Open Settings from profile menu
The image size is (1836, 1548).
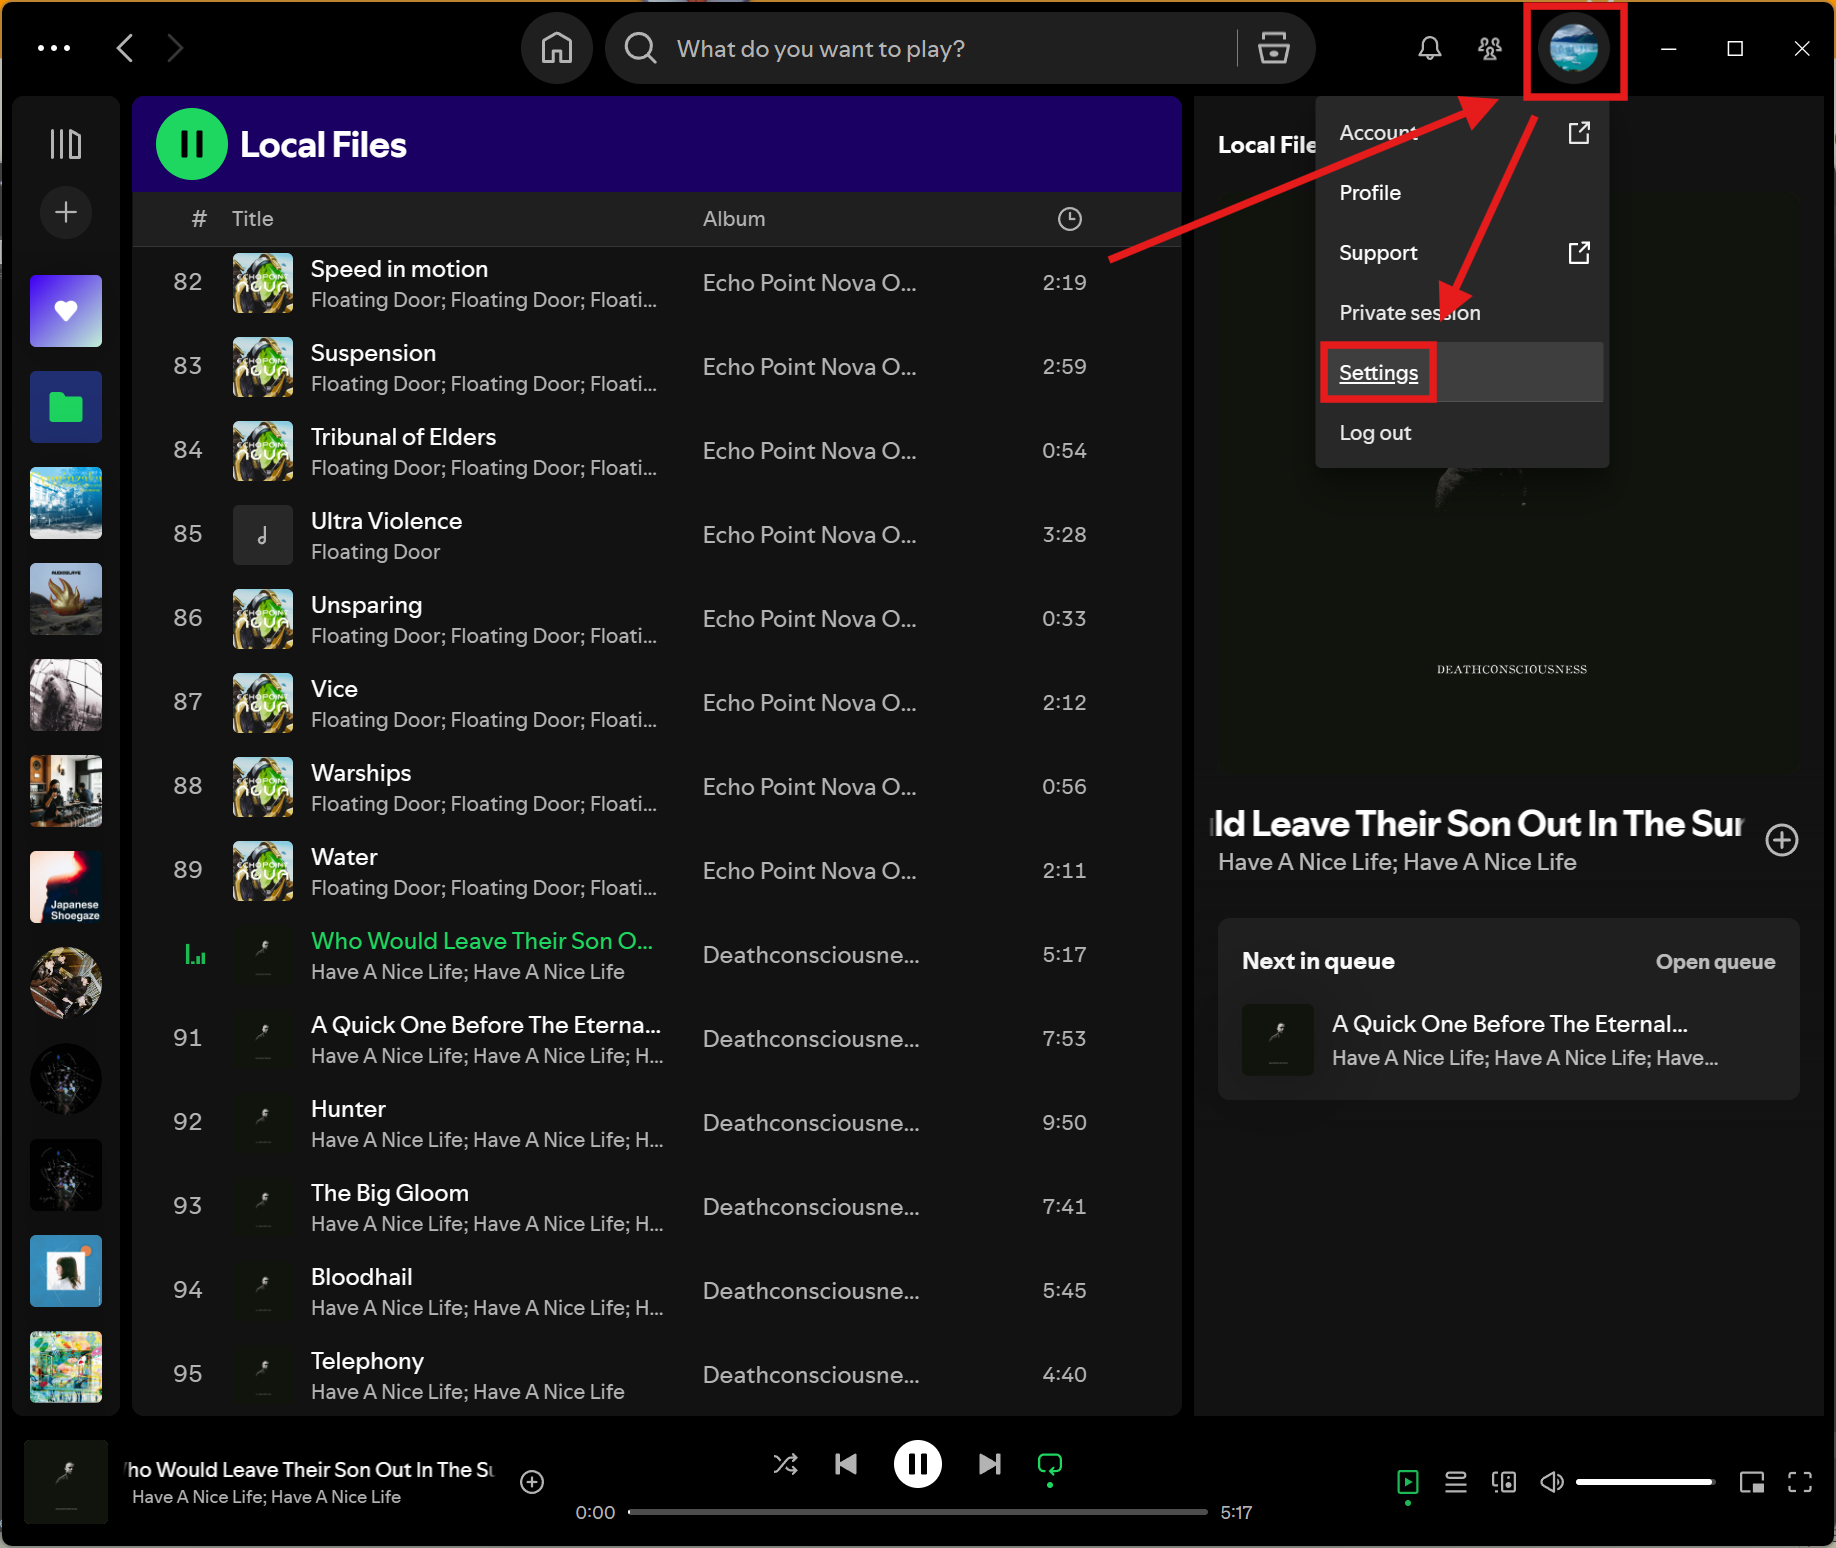click(x=1462, y=373)
